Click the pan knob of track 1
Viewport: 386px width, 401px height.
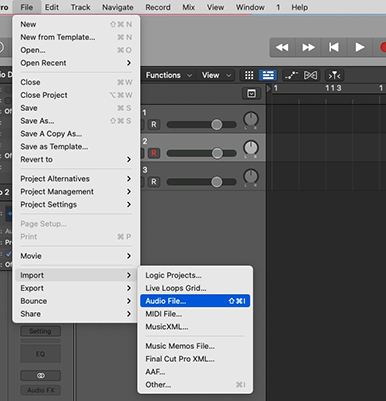pos(251,119)
